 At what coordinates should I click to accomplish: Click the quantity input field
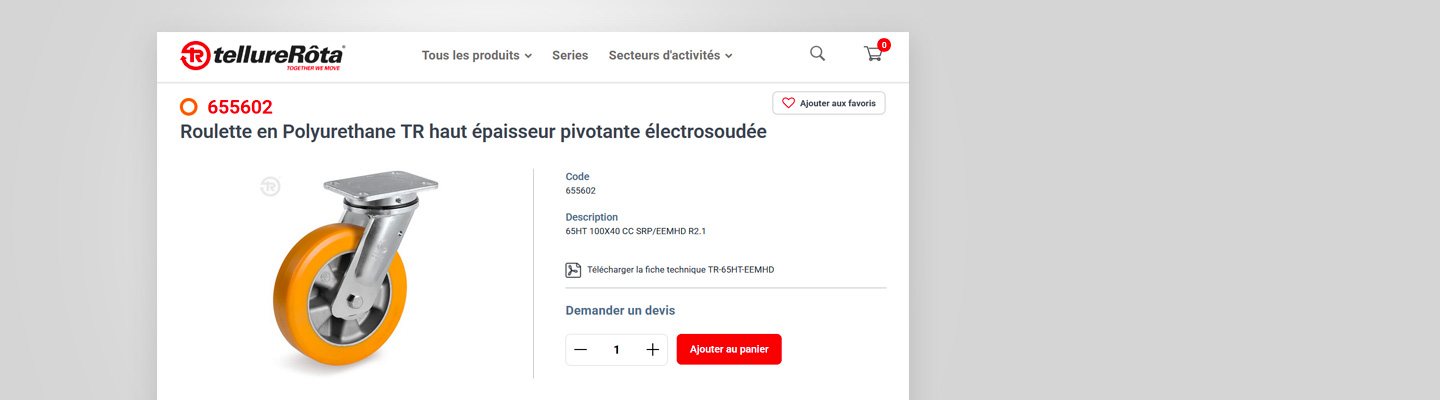pos(616,349)
